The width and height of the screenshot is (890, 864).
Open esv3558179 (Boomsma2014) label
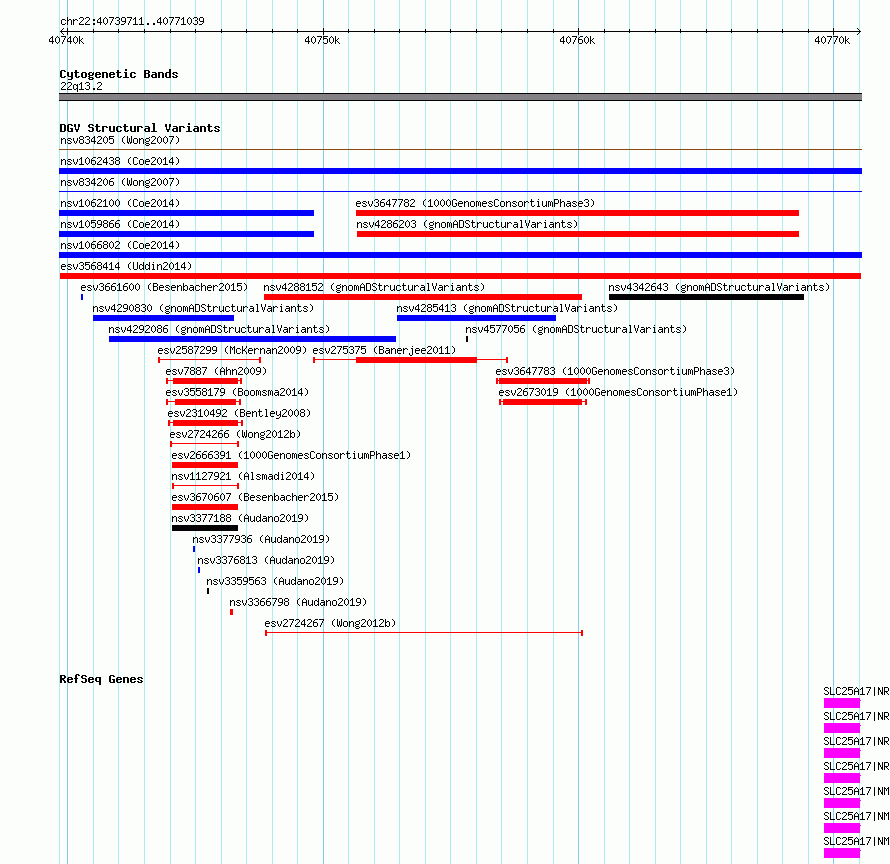[237, 392]
